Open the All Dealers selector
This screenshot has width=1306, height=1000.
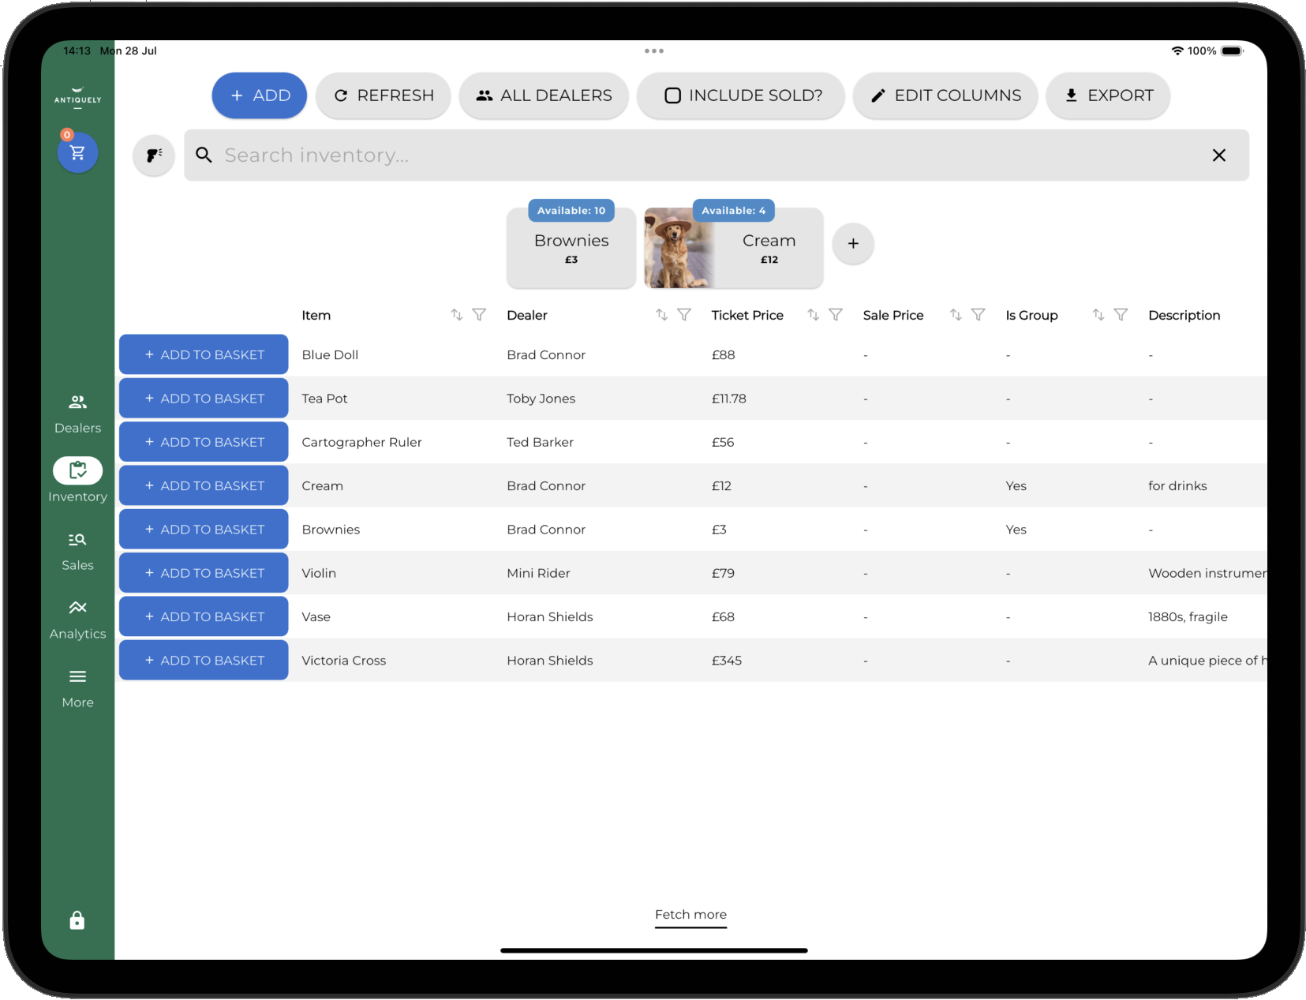543,96
